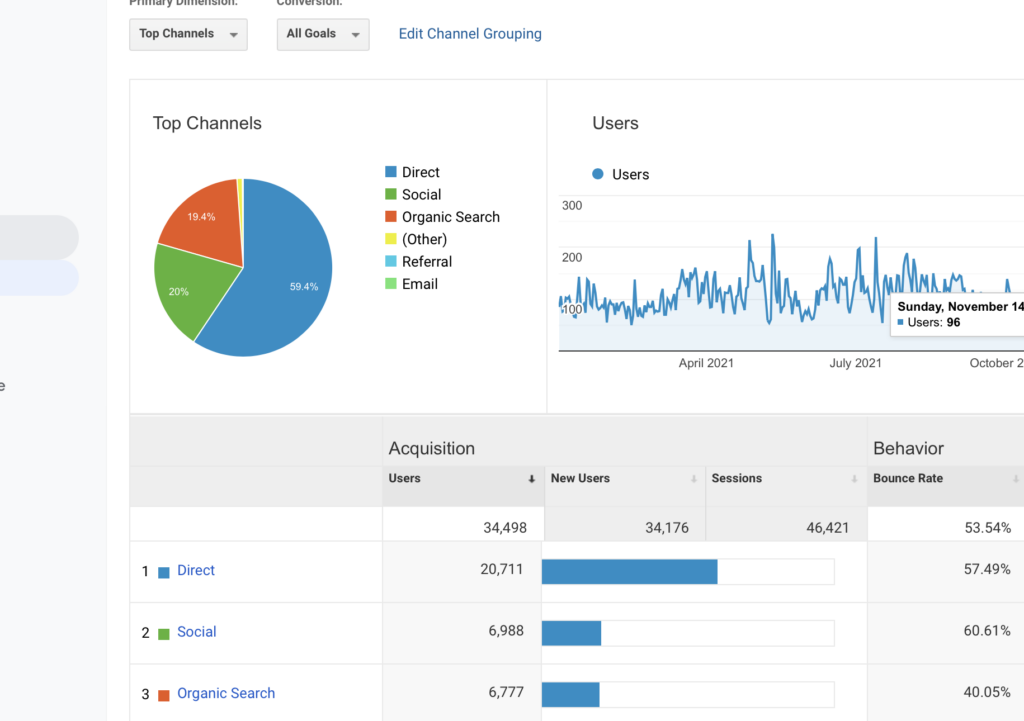Viewport: 1024px width, 721px height.
Task: Click Direct users value 20,711
Action: tap(502, 569)
